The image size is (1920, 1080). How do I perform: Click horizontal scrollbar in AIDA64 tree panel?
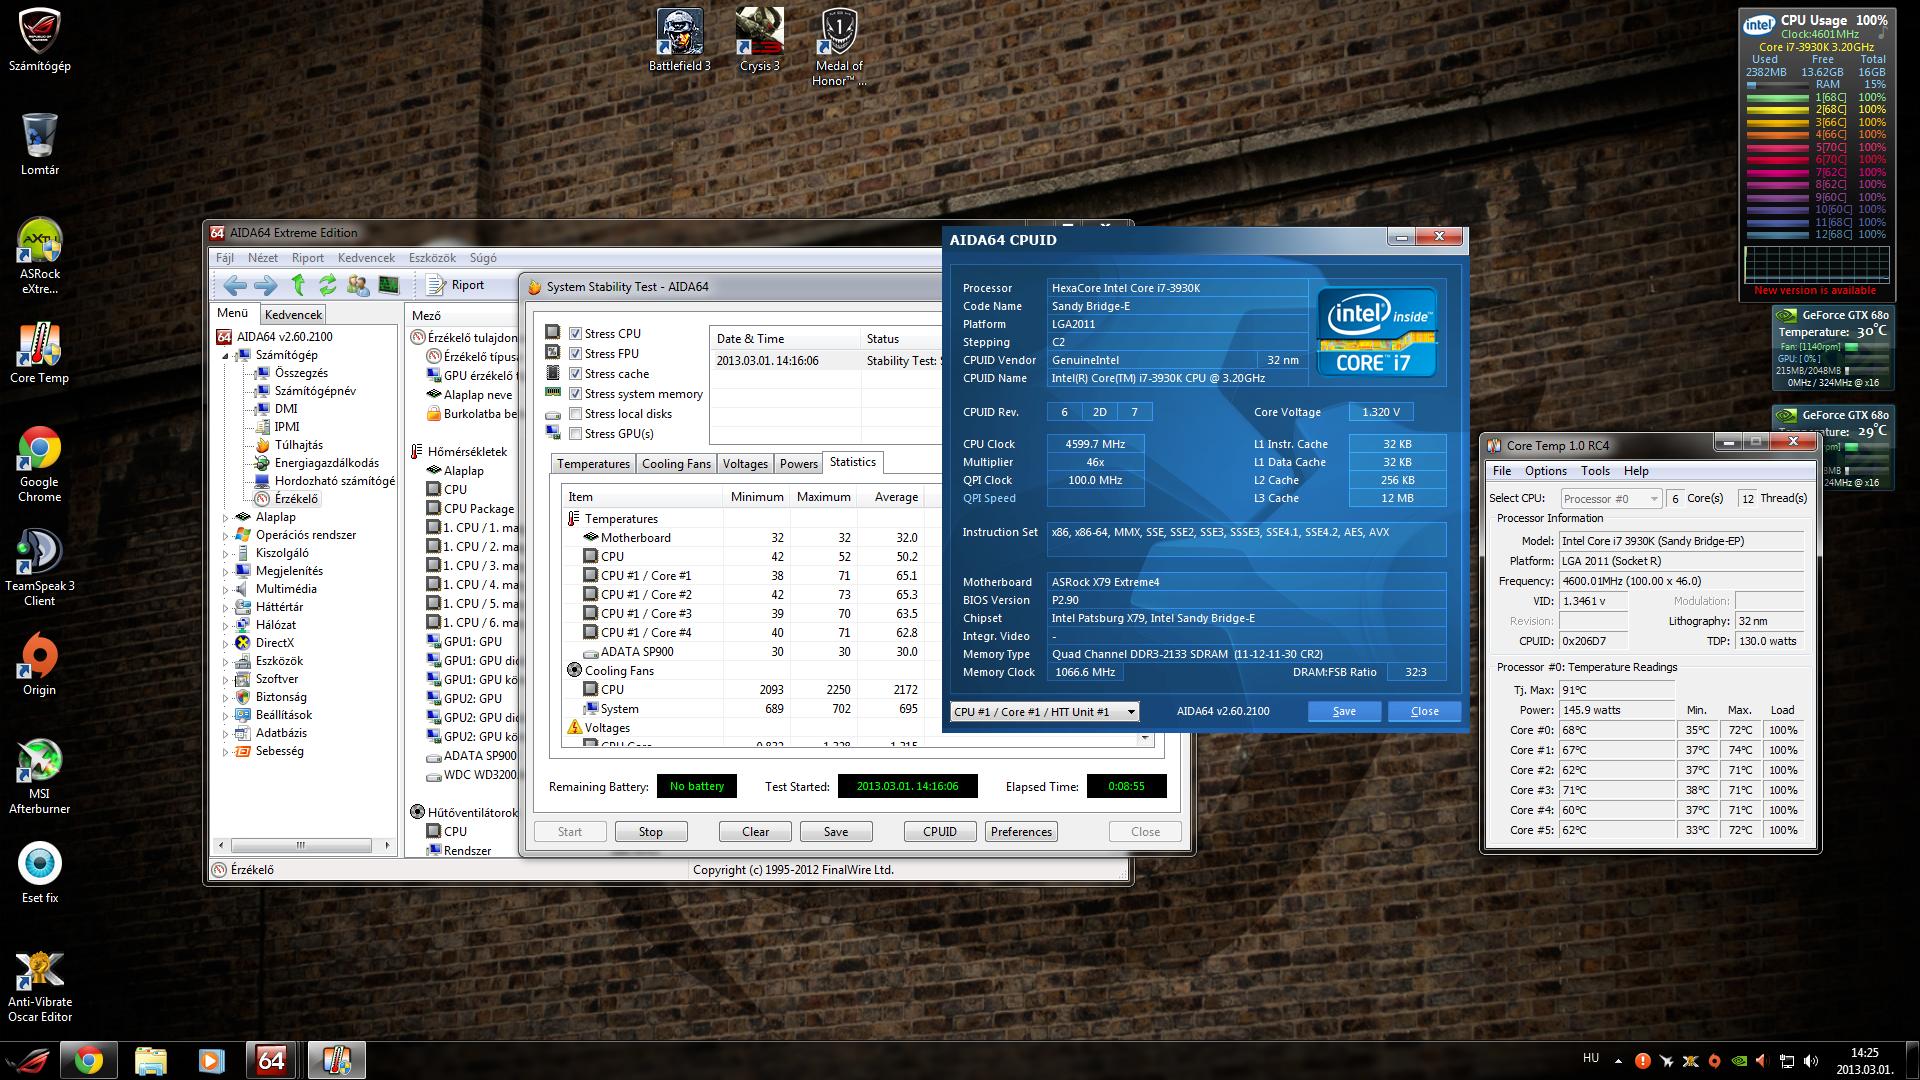pyautogui.click(x=301, y=845)
